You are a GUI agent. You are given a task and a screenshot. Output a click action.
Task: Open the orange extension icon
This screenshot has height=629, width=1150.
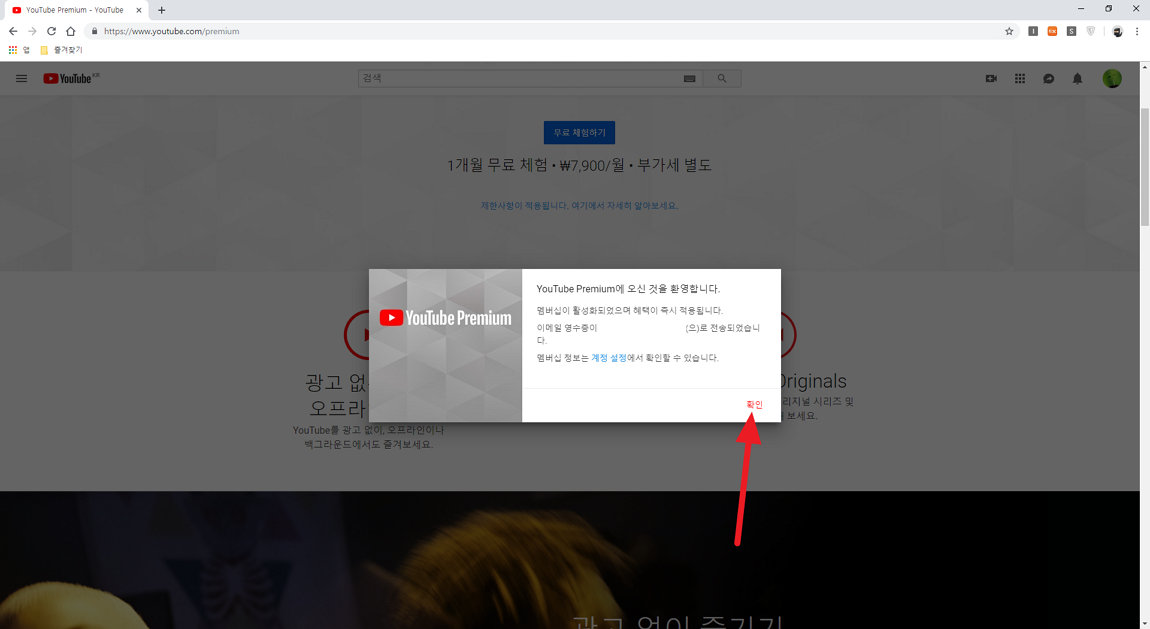pyautogui.click(x=1052, y=31)
